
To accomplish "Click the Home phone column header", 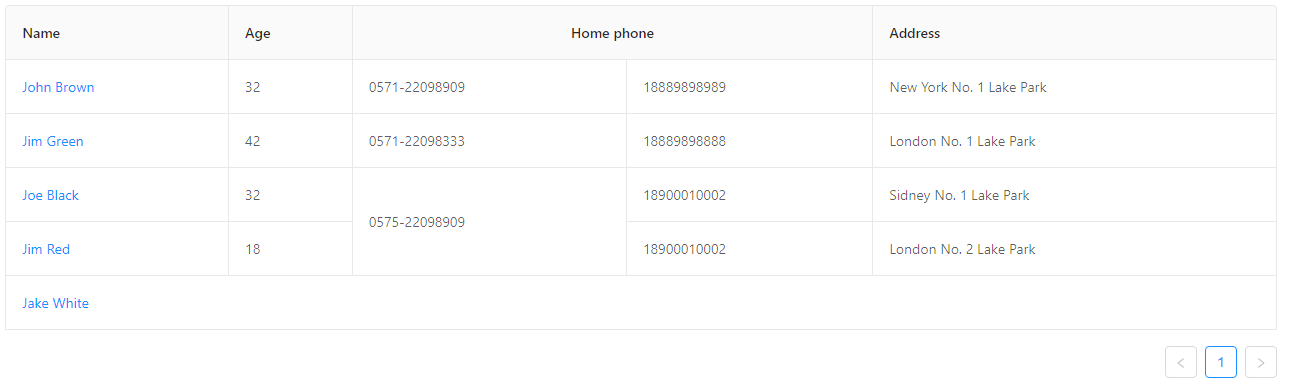I will tap(613, 33).
